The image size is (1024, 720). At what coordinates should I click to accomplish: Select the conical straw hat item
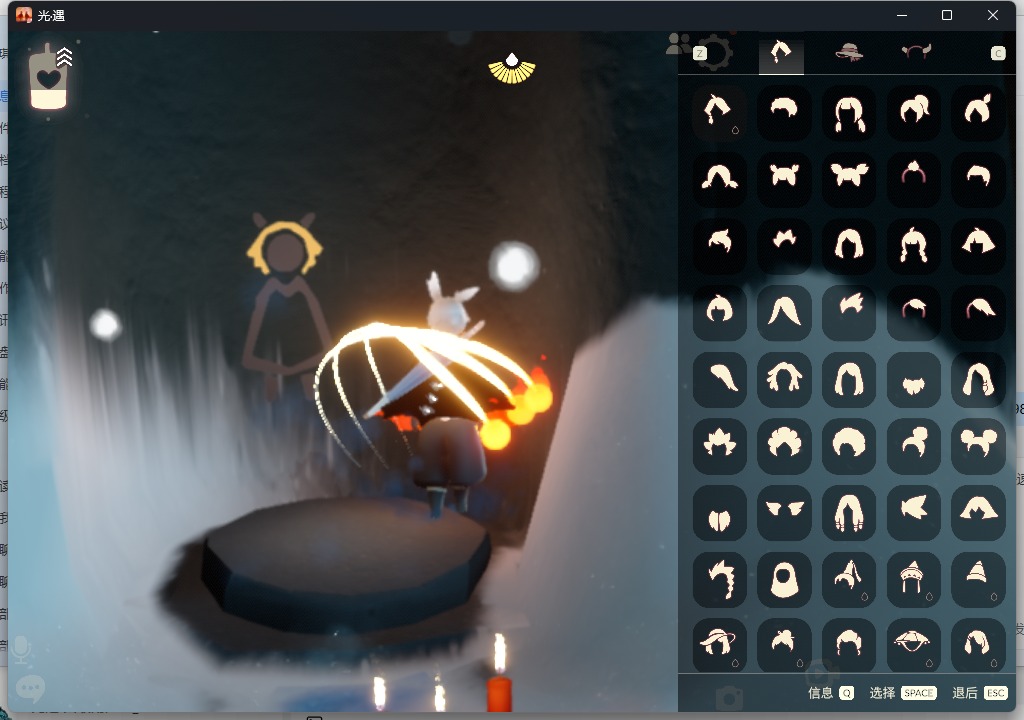(x=914, y=645)
